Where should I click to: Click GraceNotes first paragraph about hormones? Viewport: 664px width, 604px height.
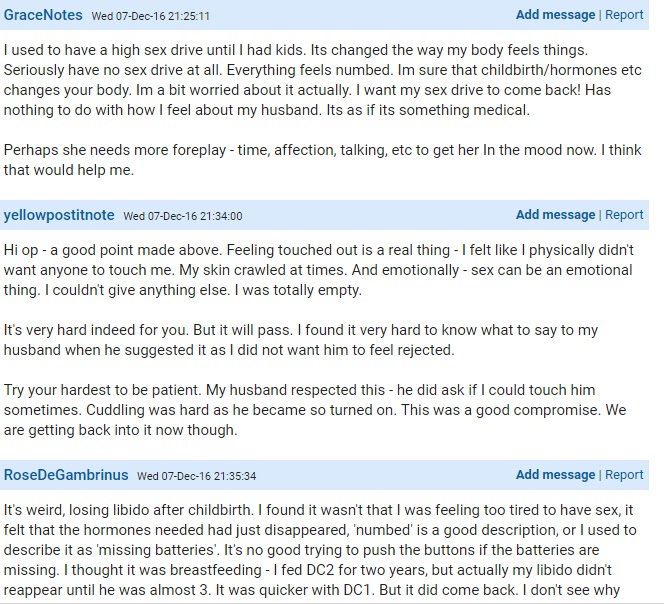[323, 80]
